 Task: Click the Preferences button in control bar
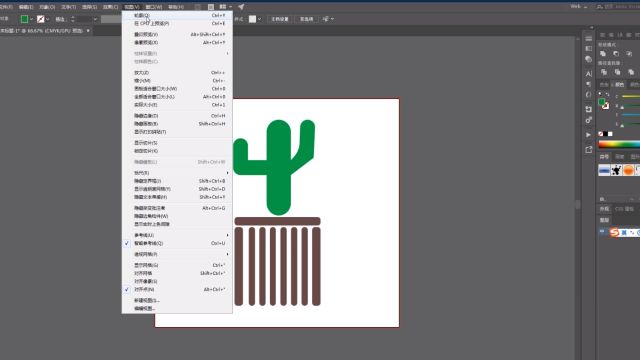[x=307, y=19]
